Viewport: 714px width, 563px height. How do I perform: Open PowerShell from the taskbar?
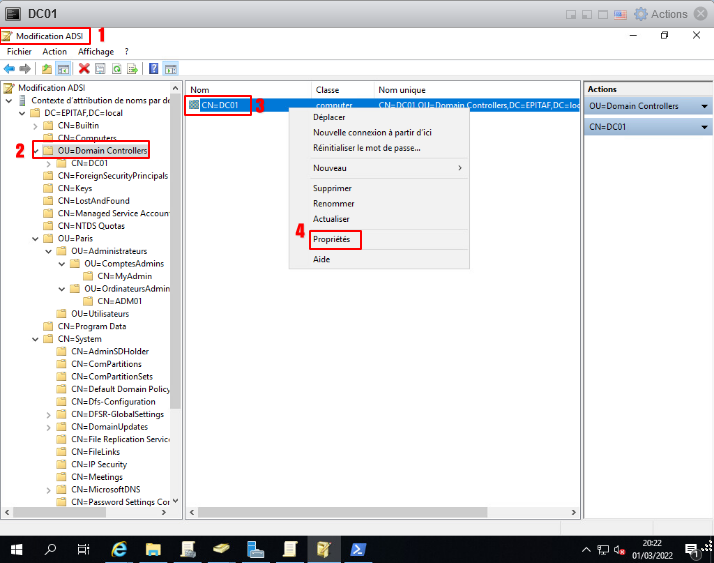tap(357, 549)
